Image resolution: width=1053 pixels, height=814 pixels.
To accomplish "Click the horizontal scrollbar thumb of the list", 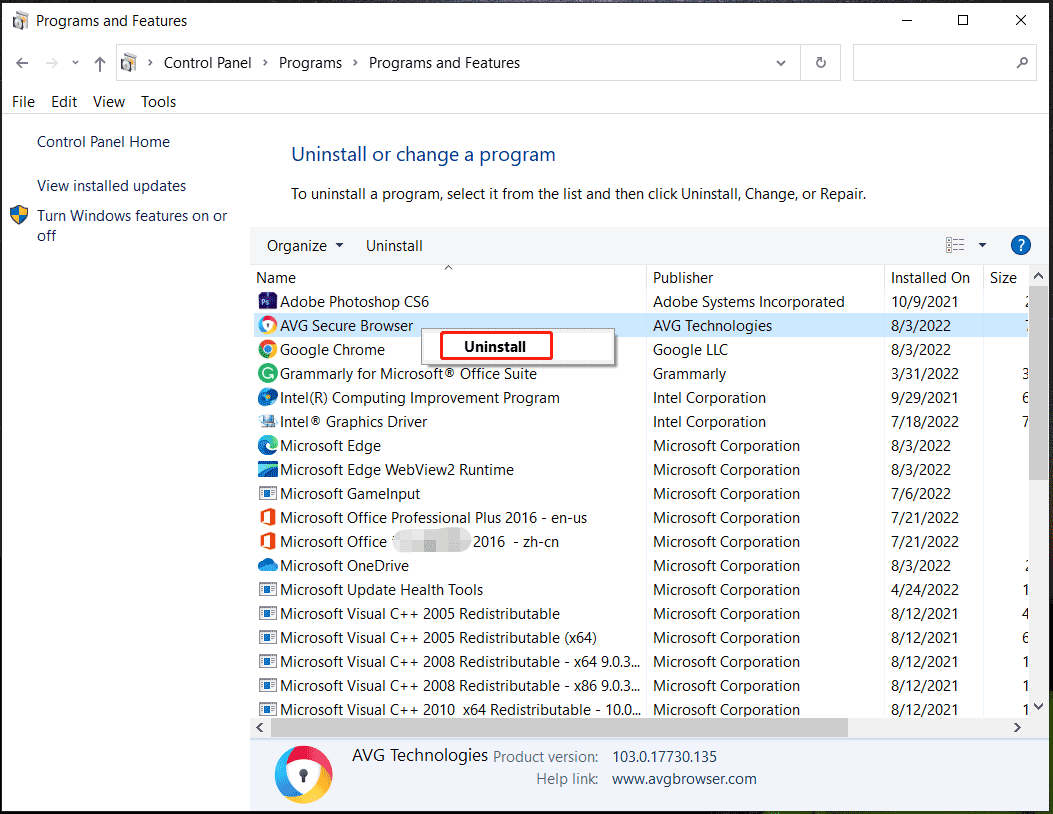I will [559, 727].
